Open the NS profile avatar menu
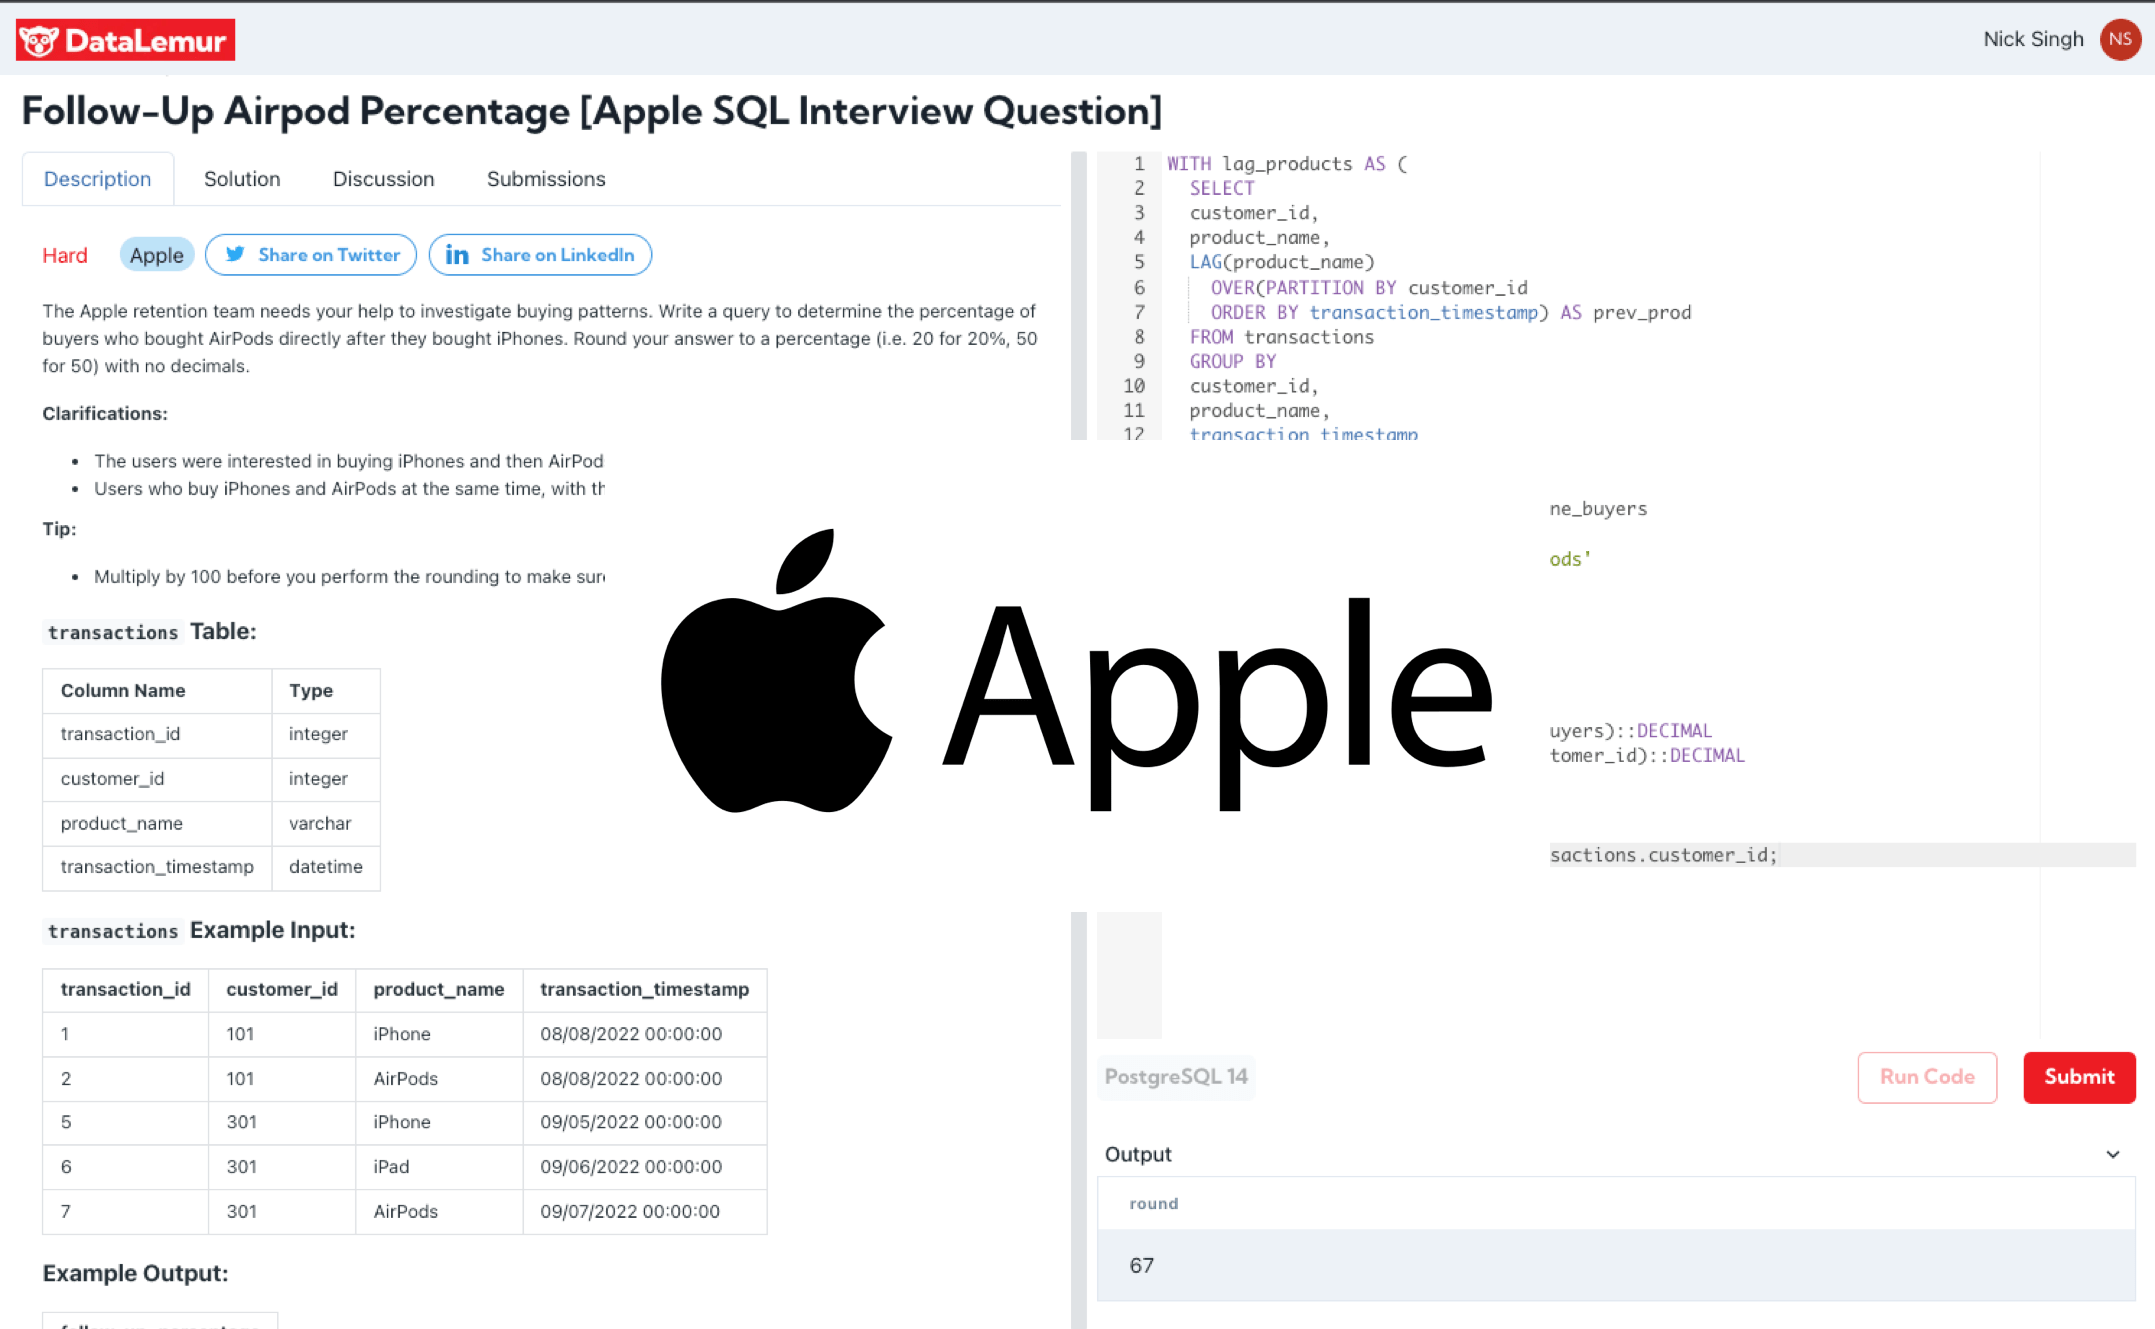This screenshot has width=2155, height=1329. (2120, 39)
